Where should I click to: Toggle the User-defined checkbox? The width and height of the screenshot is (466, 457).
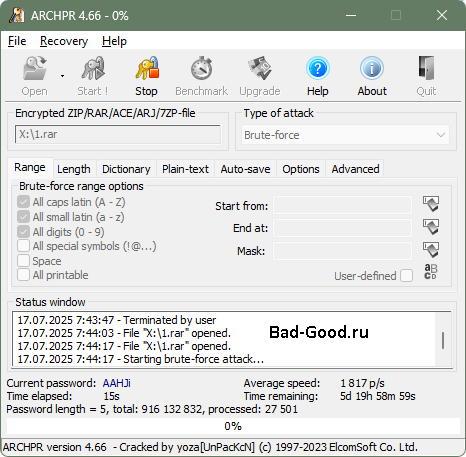(406, 276)
